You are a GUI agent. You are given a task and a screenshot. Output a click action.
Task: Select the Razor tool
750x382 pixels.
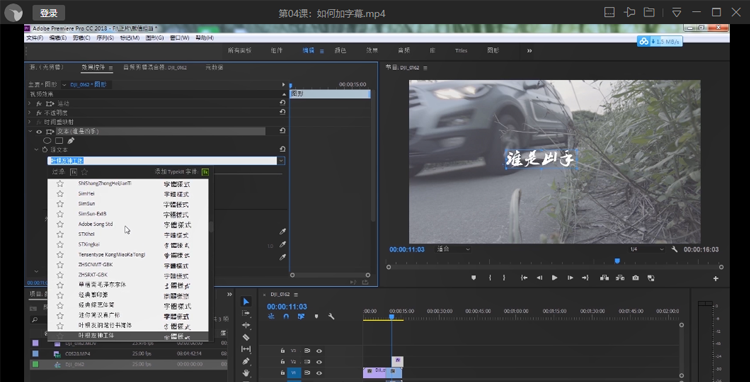pyautogui.click(x=246, y=337)
